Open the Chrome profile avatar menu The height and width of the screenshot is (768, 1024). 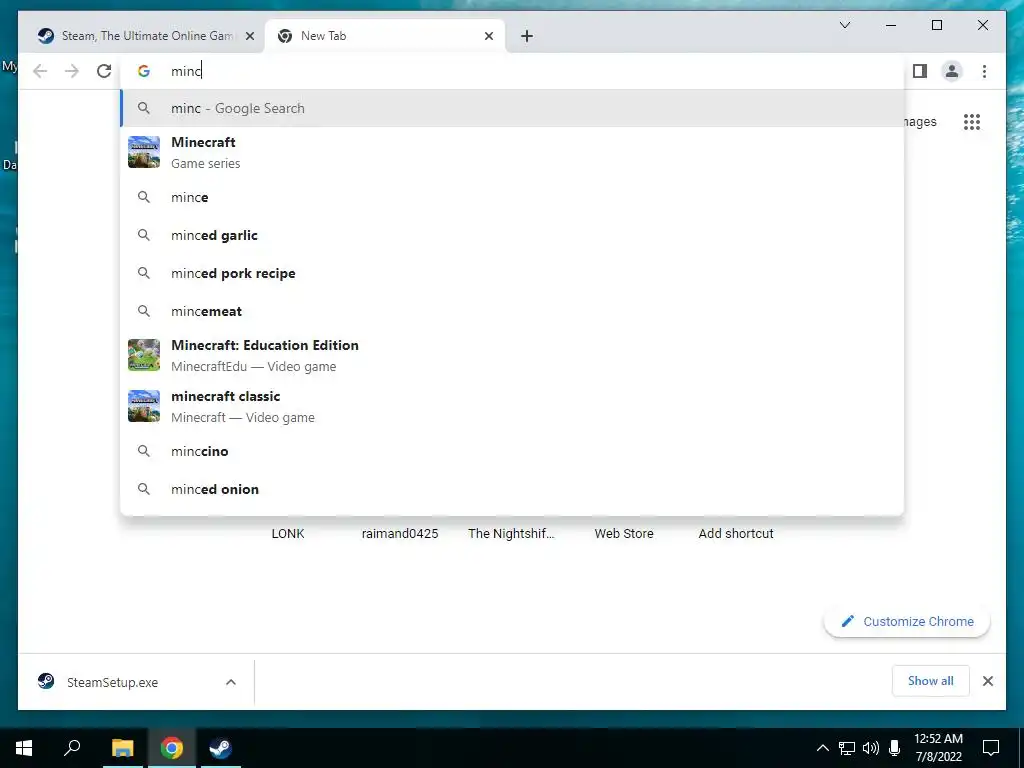coord(952,71)
